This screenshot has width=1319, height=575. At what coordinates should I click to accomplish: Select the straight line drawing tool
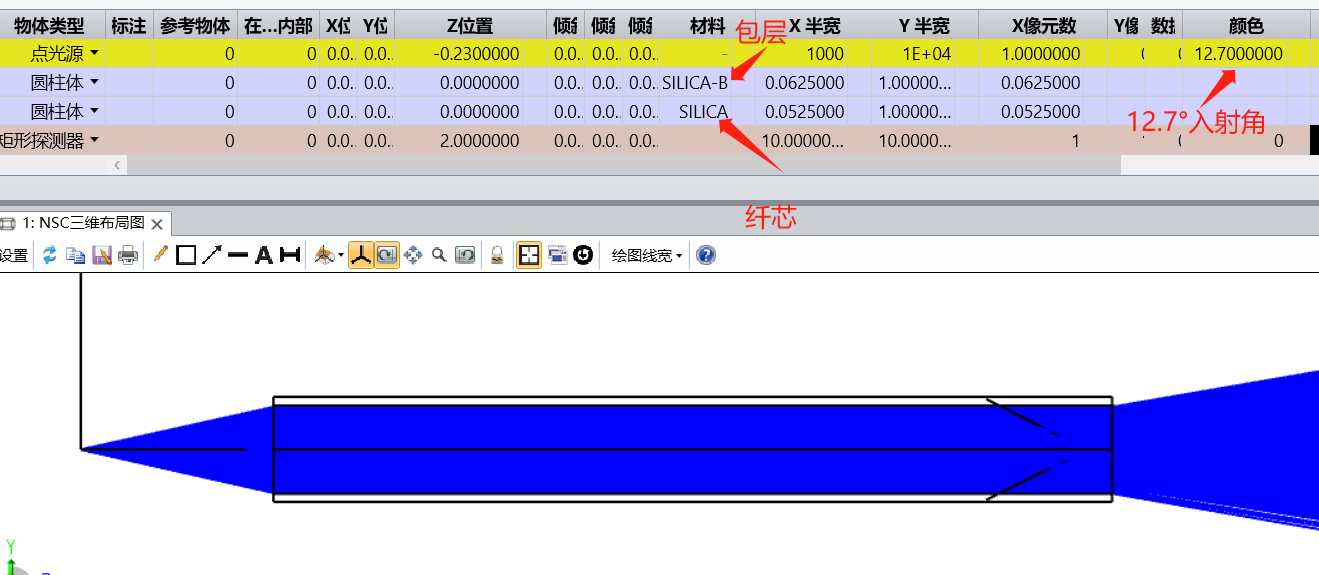pos(238,255)
